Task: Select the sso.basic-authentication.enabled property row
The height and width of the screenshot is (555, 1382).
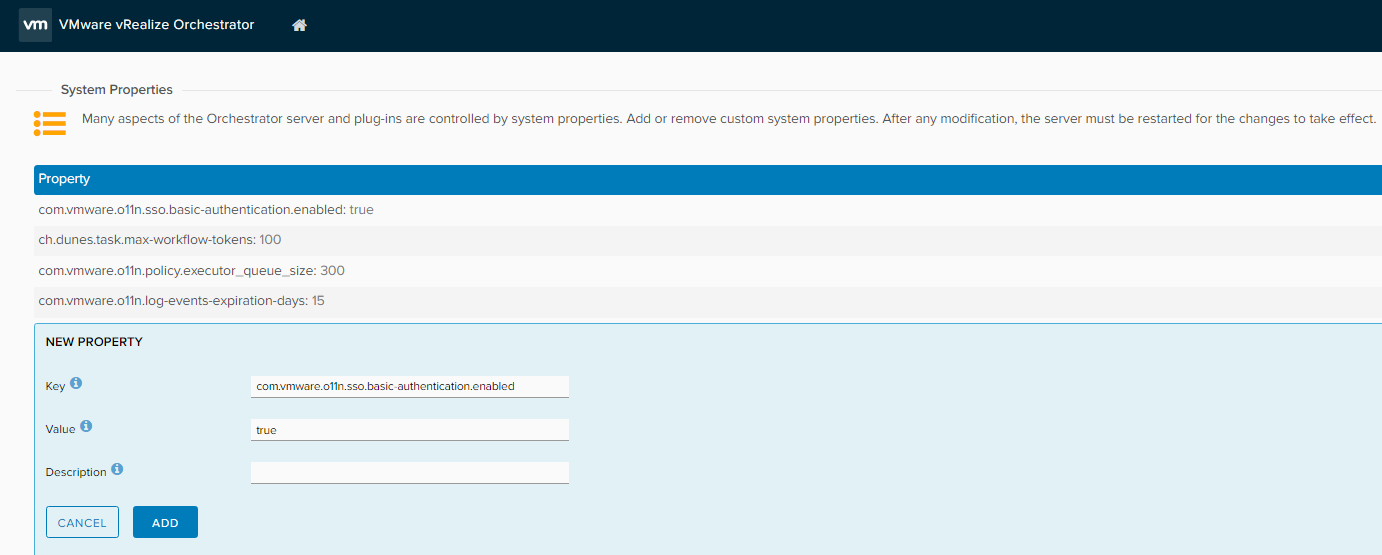Action: (206, 210)
